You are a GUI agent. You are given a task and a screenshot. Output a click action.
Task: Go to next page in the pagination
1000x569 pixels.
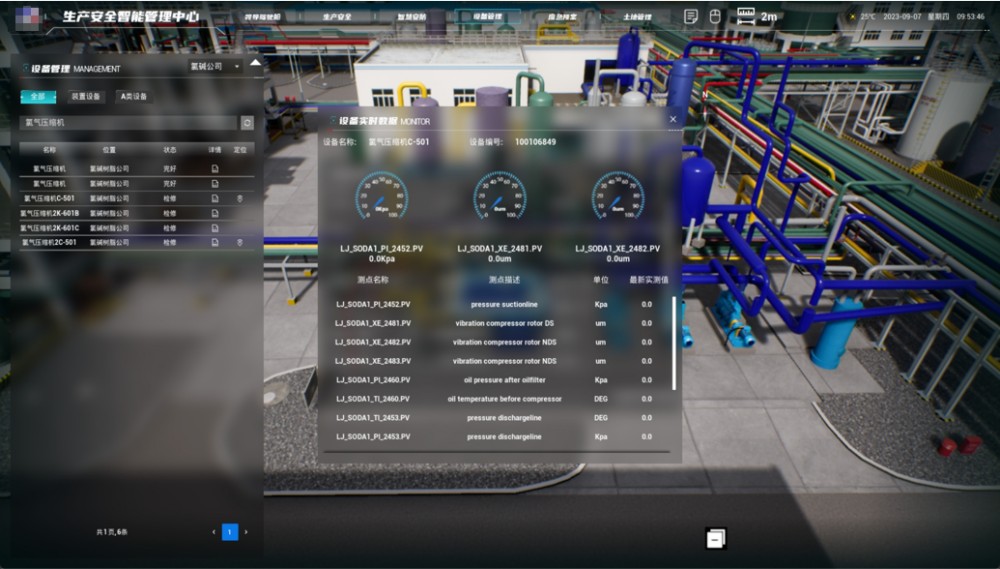tap(246, 532)
